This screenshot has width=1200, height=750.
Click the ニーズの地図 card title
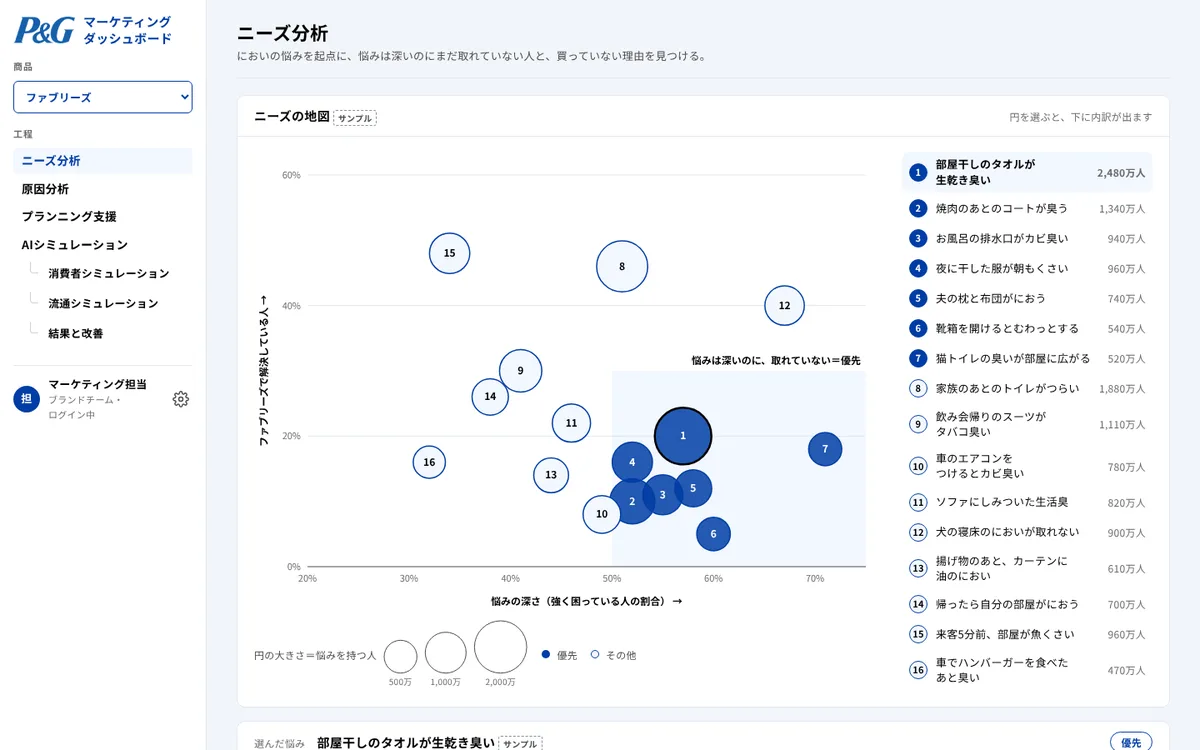pyautogui.click(x=292, y=117)
